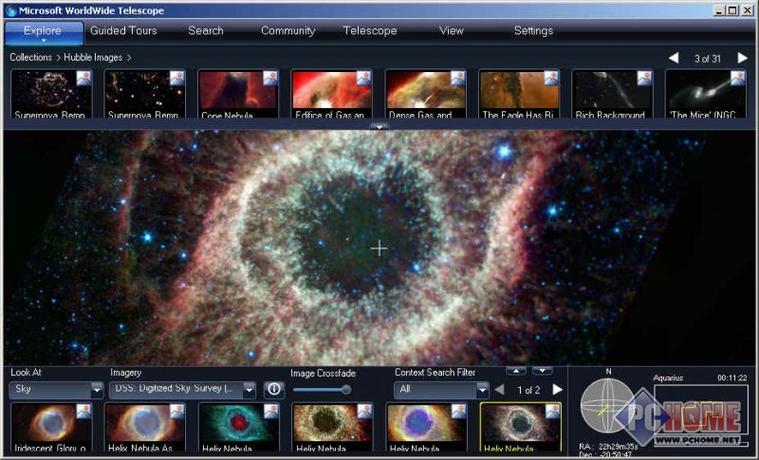
Task: Click the celestial sphere globe
Action: coord(607,406)
